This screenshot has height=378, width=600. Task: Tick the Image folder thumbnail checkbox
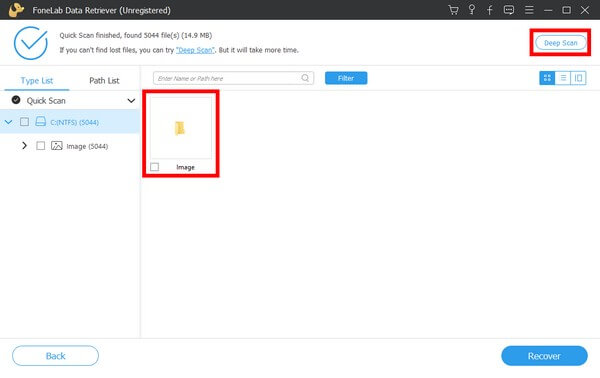[x=155, y=167]
